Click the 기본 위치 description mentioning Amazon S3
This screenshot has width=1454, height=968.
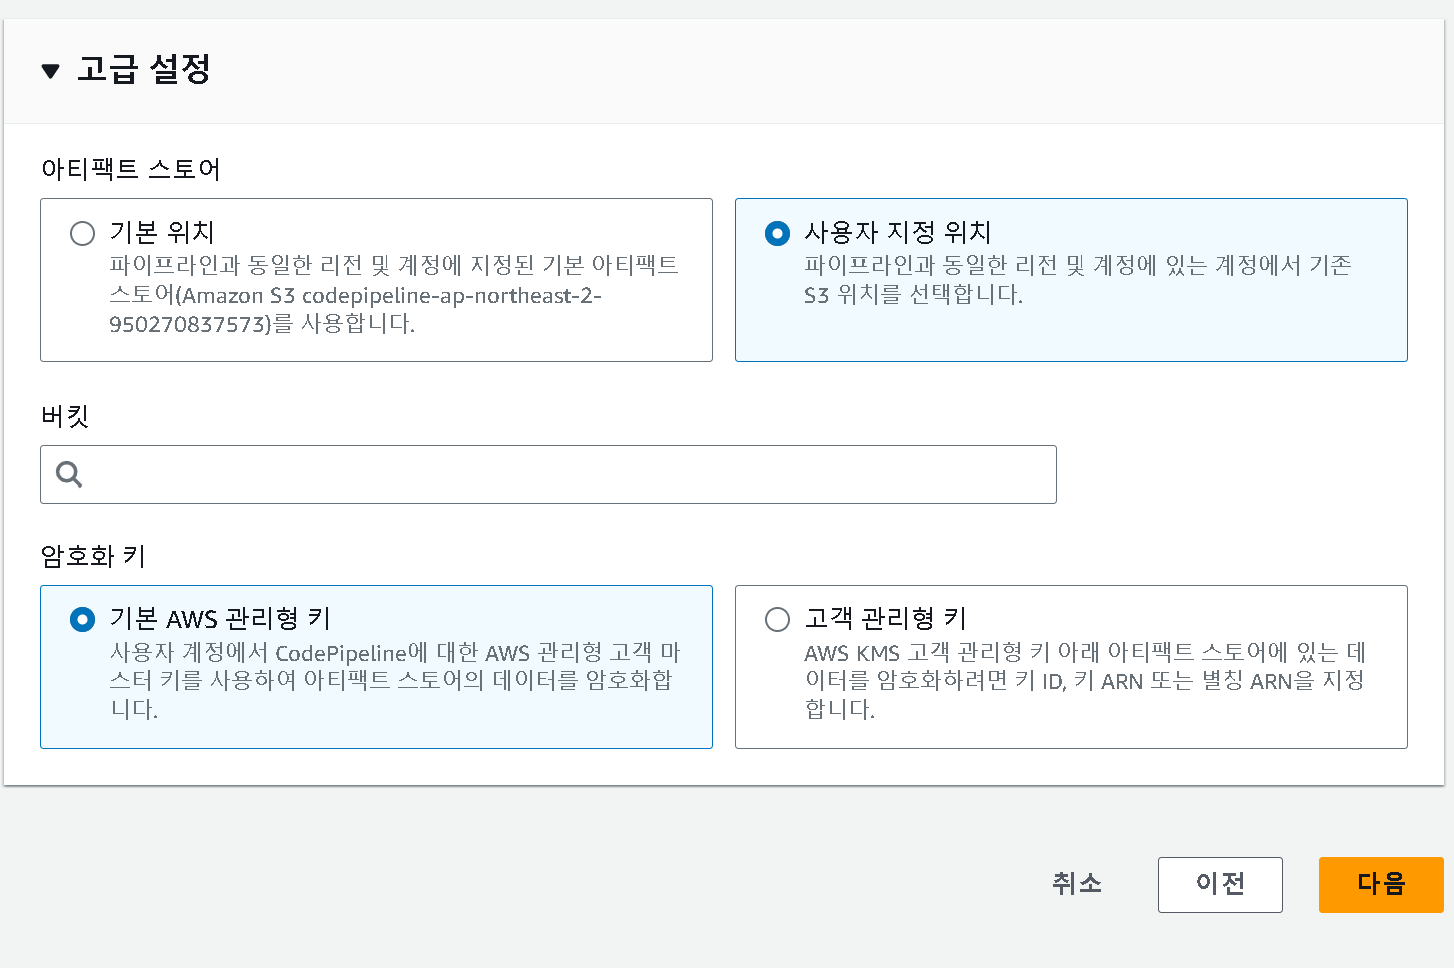(x=394, y=294)
